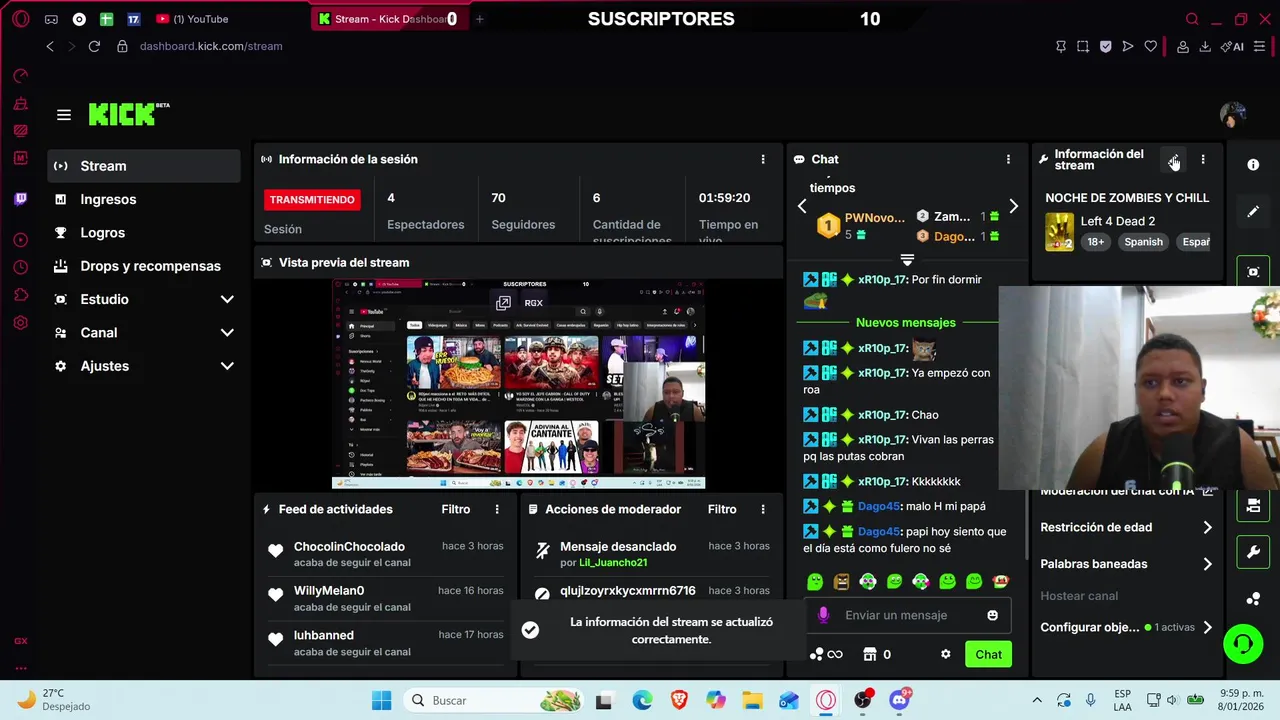
Task: Click channel points infinity icon below chat
Action: pyautogui.click(x=827, y=654)
